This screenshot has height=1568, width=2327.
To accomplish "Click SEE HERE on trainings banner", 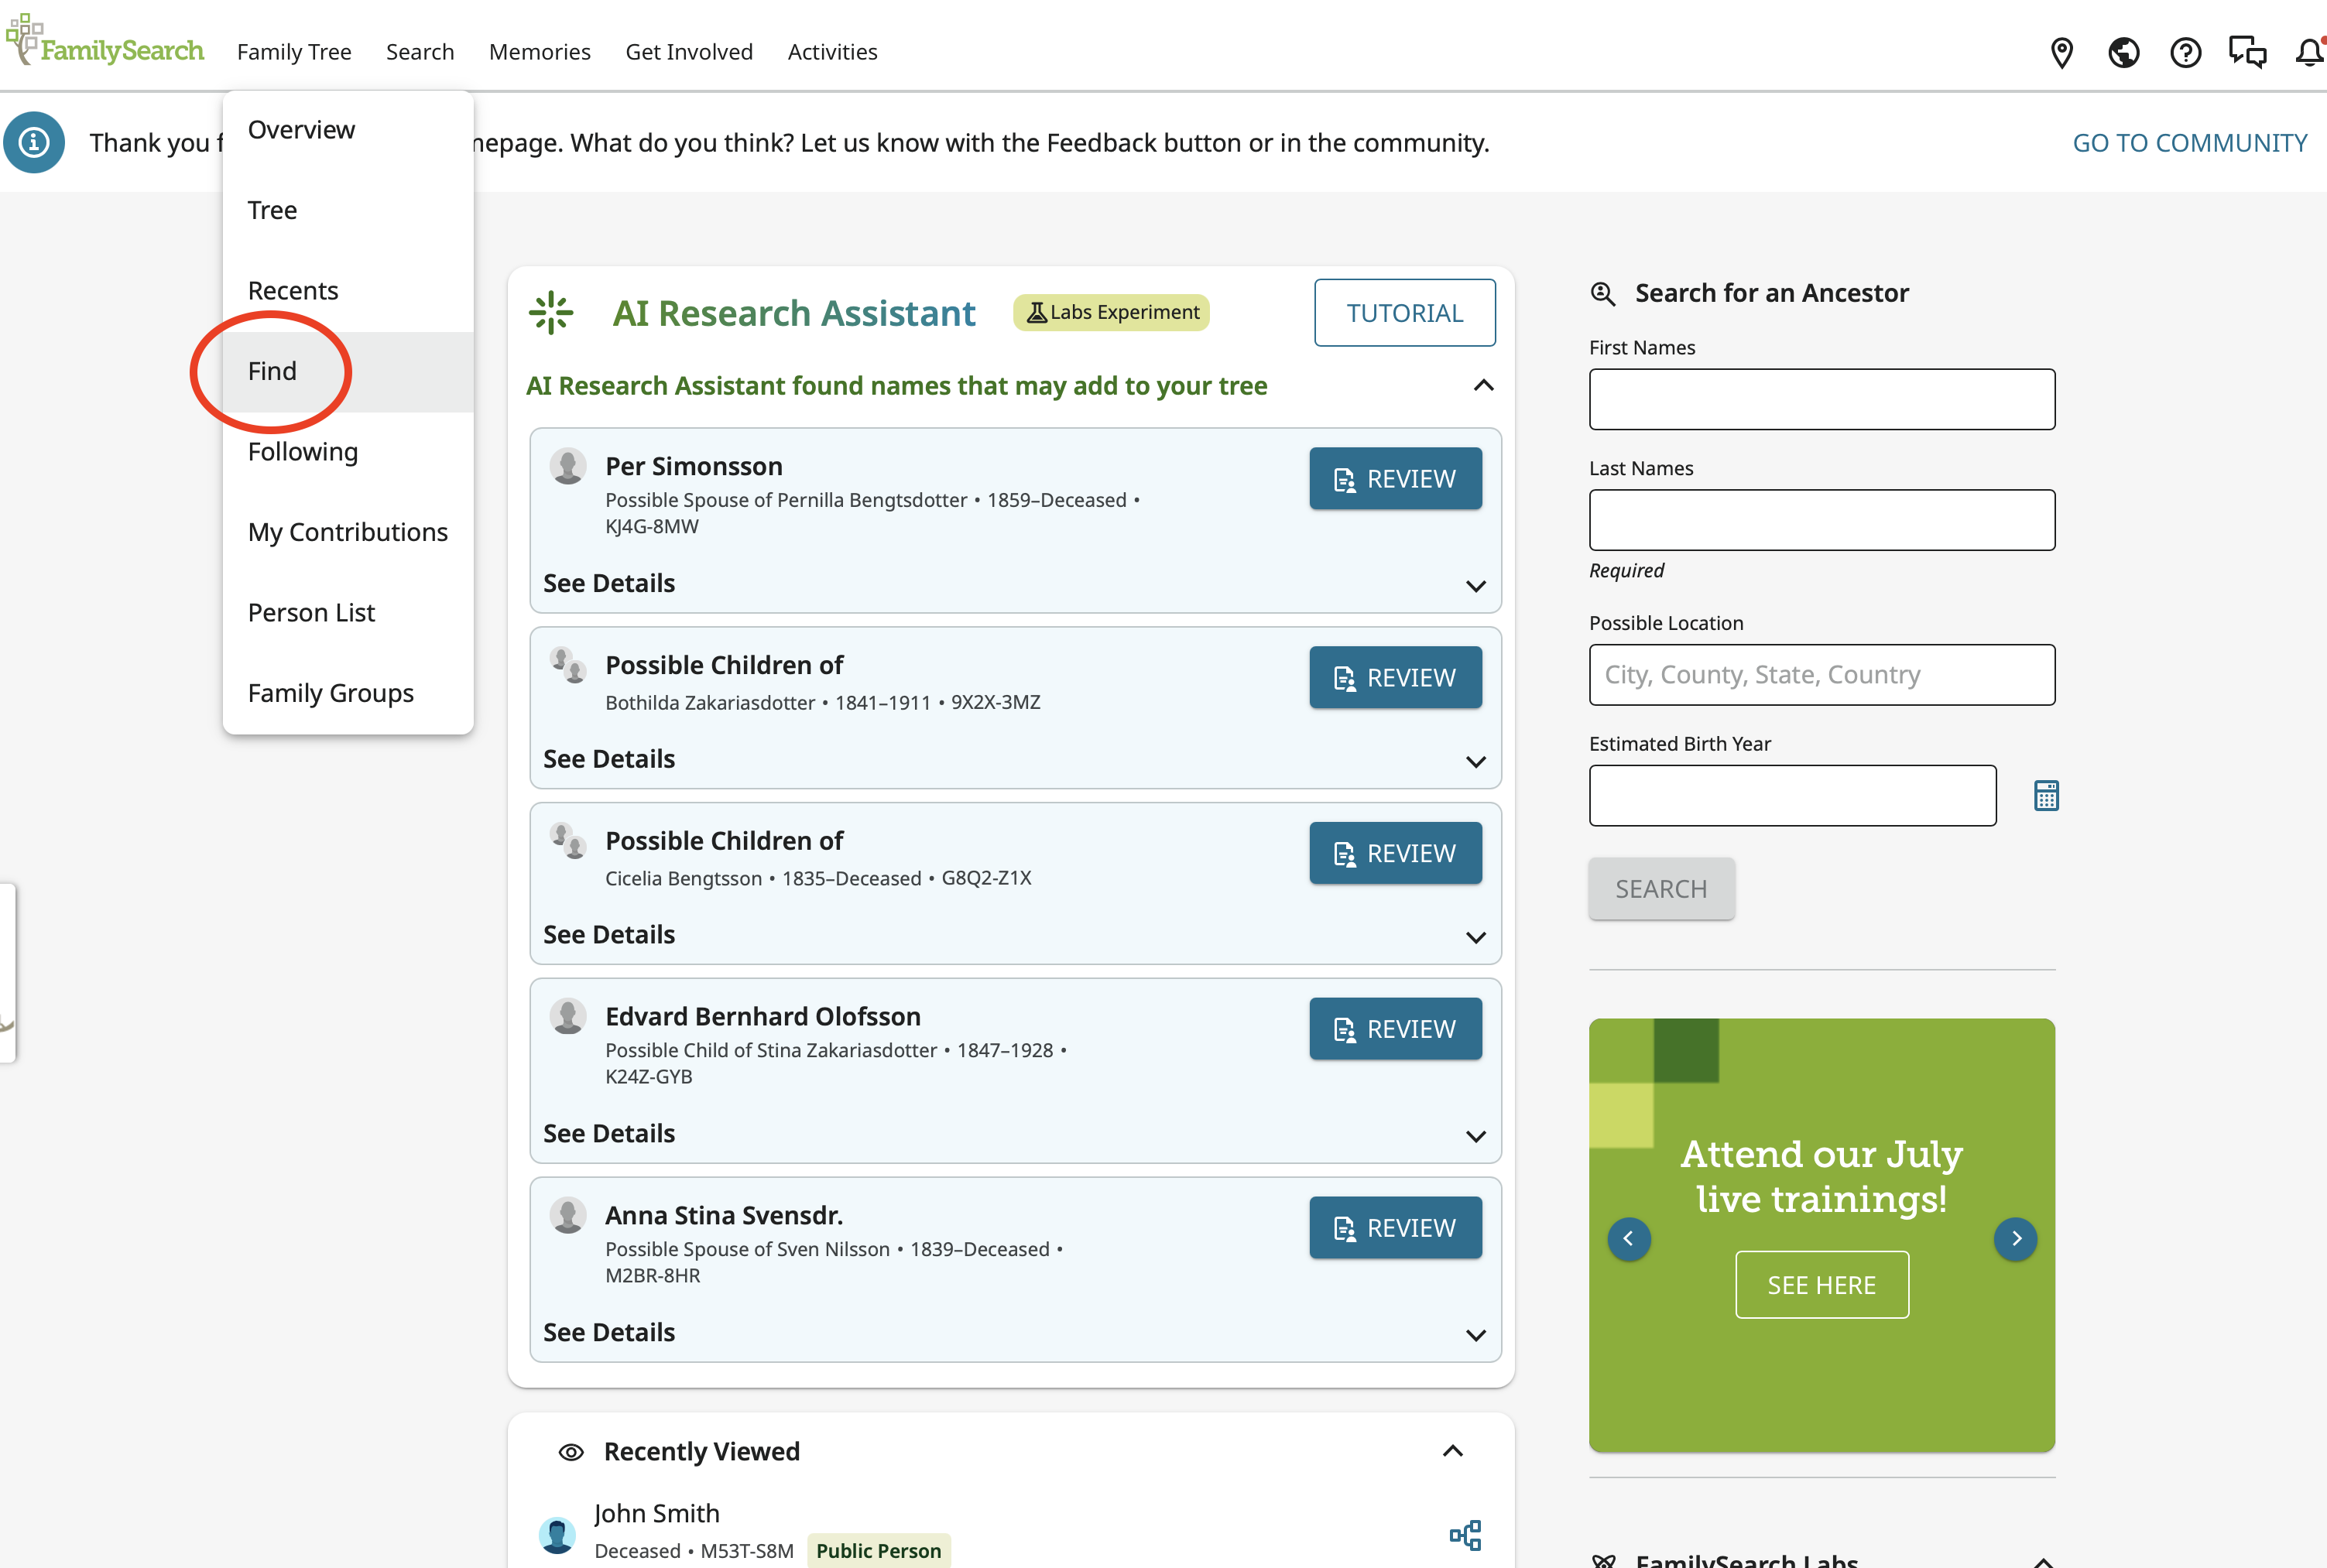I will pyautogui.click(x=1821, y=1285).
